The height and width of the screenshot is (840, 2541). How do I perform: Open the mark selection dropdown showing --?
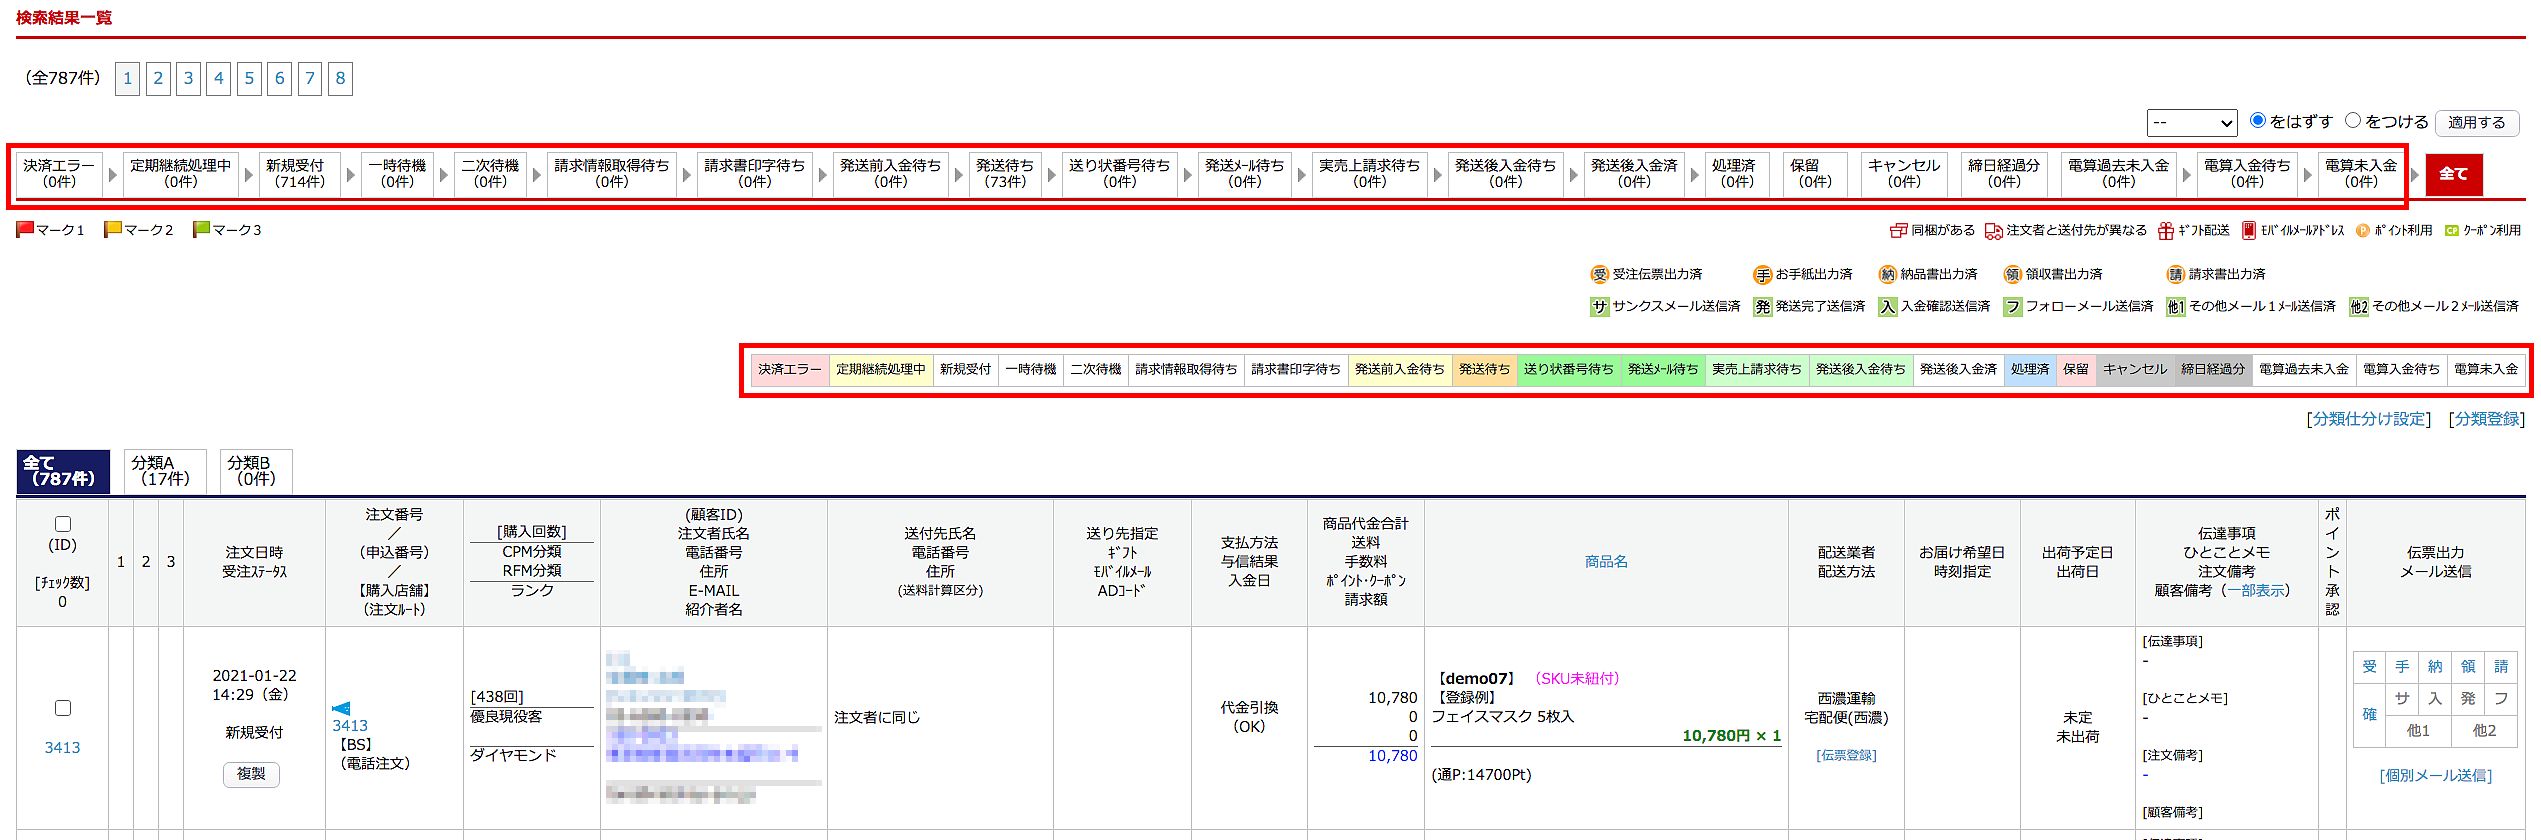pos(2191,123)
